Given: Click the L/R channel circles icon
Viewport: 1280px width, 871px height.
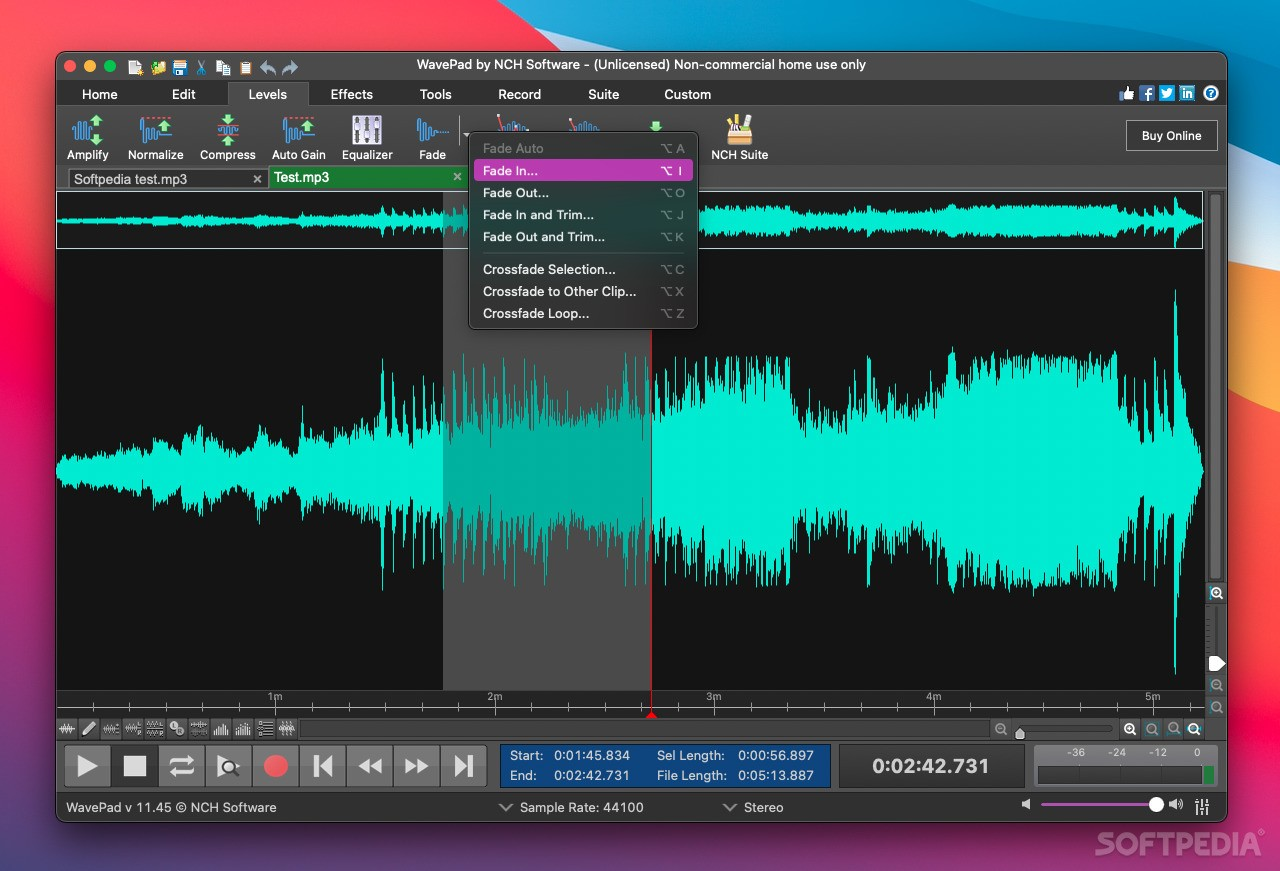Looking at the screenshot, I should 177,729.
